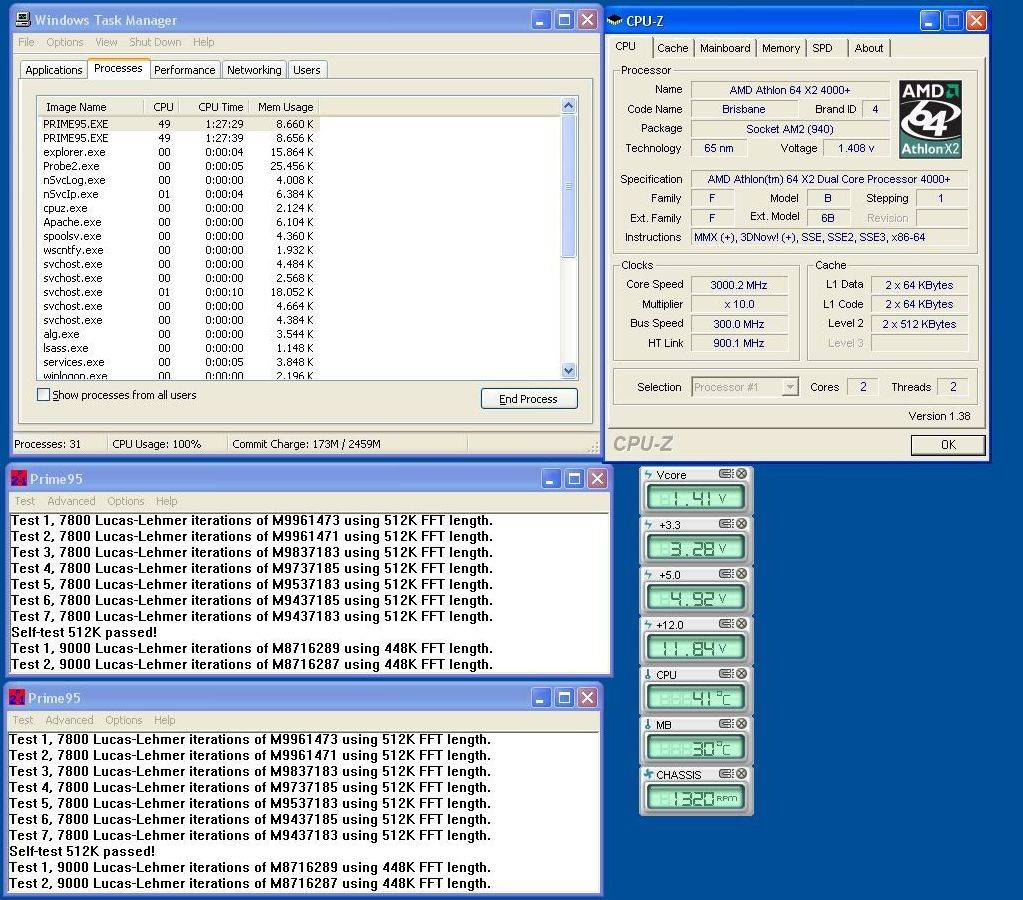The image size is (1023, 900).
Task: Close the CHASSIS fan sensor panel
Action: click(742, 773)
